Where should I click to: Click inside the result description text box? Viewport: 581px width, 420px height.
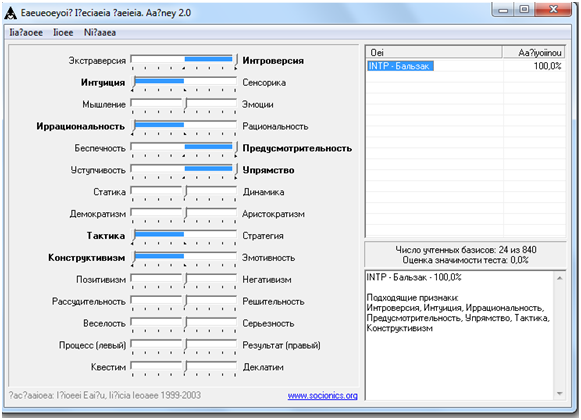tap(460, 335)
